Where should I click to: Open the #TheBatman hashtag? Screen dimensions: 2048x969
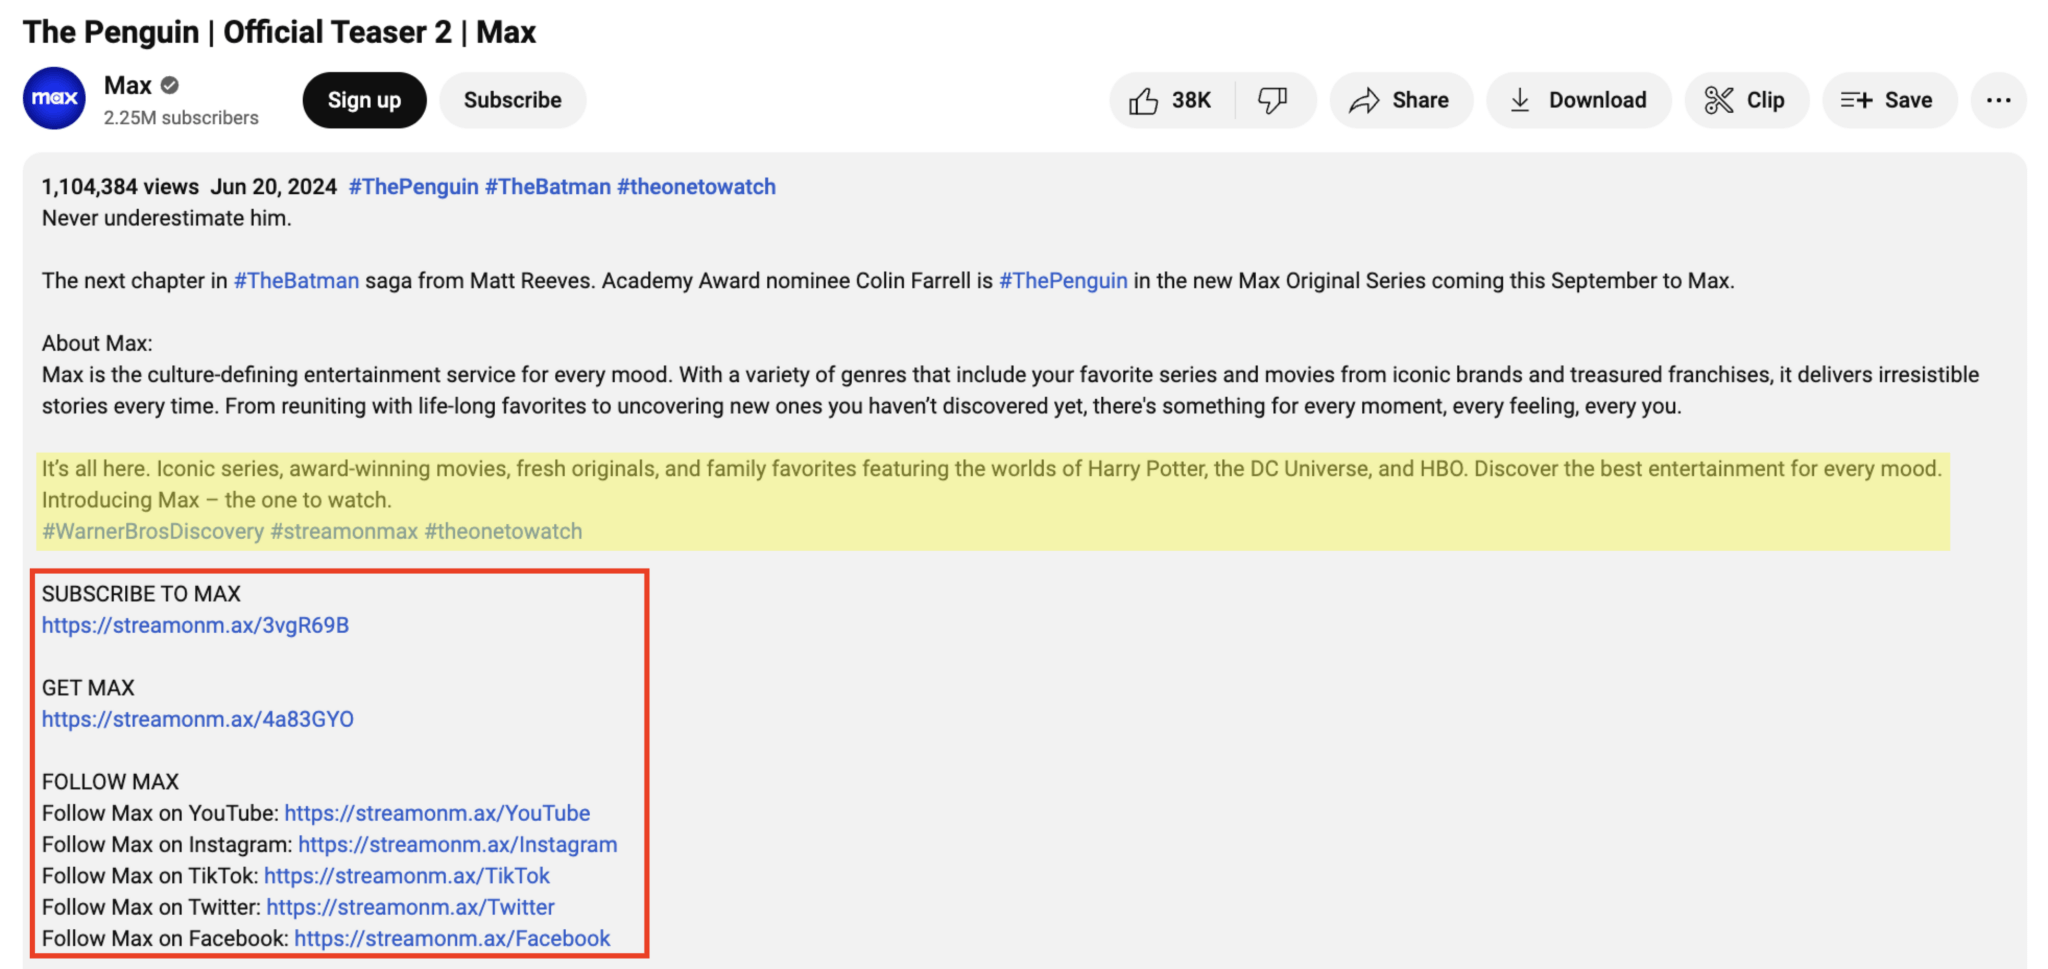coord(548,186)
